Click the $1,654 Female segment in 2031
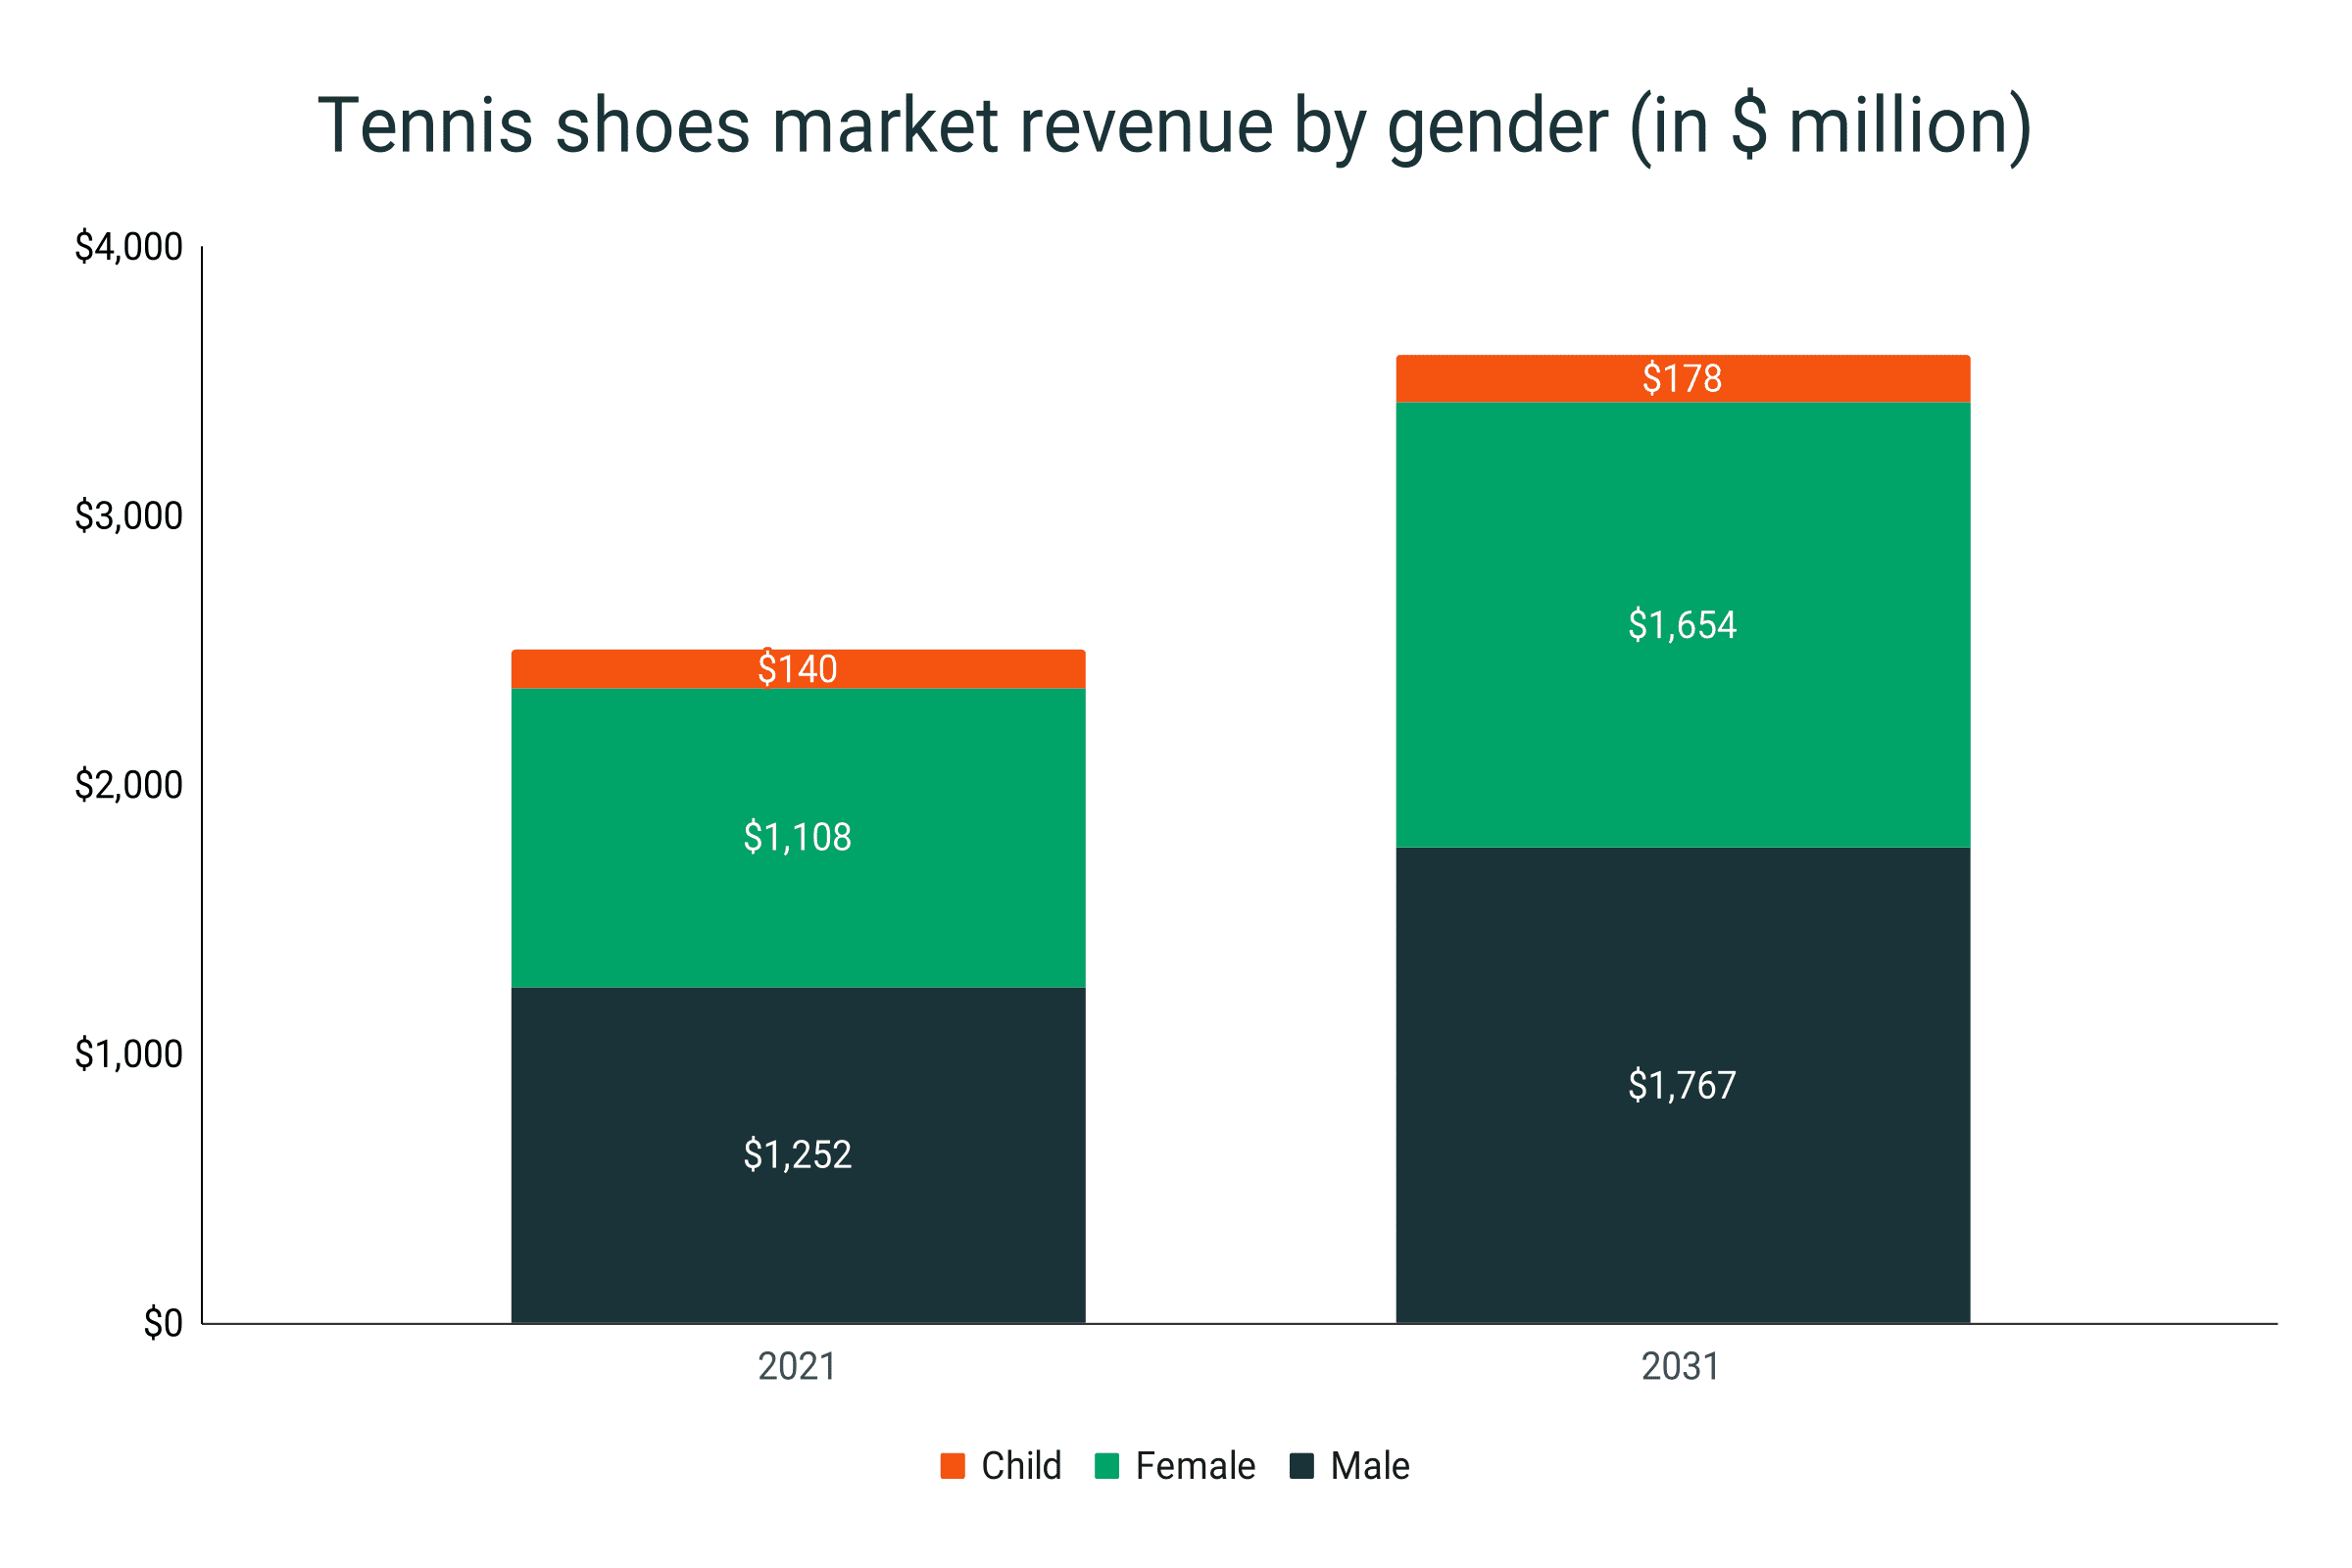Viewport: 2352px width, 1568px height. (x=1683, y=625)
